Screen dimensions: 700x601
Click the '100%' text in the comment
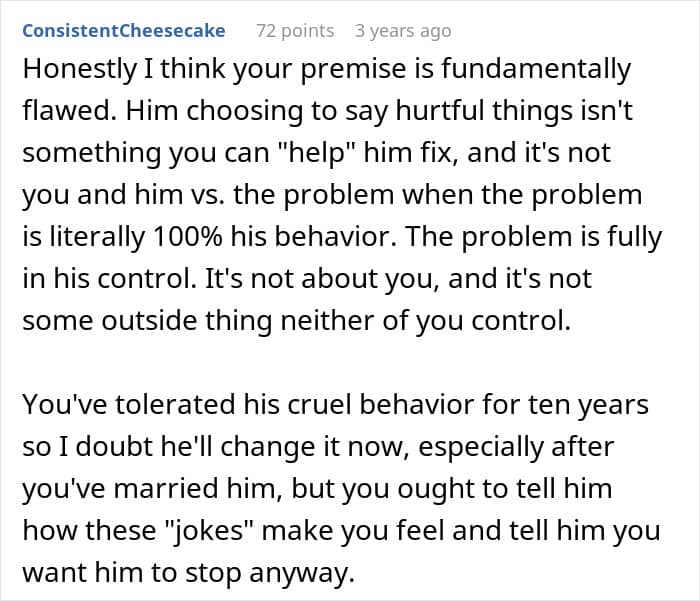(187, 237)
